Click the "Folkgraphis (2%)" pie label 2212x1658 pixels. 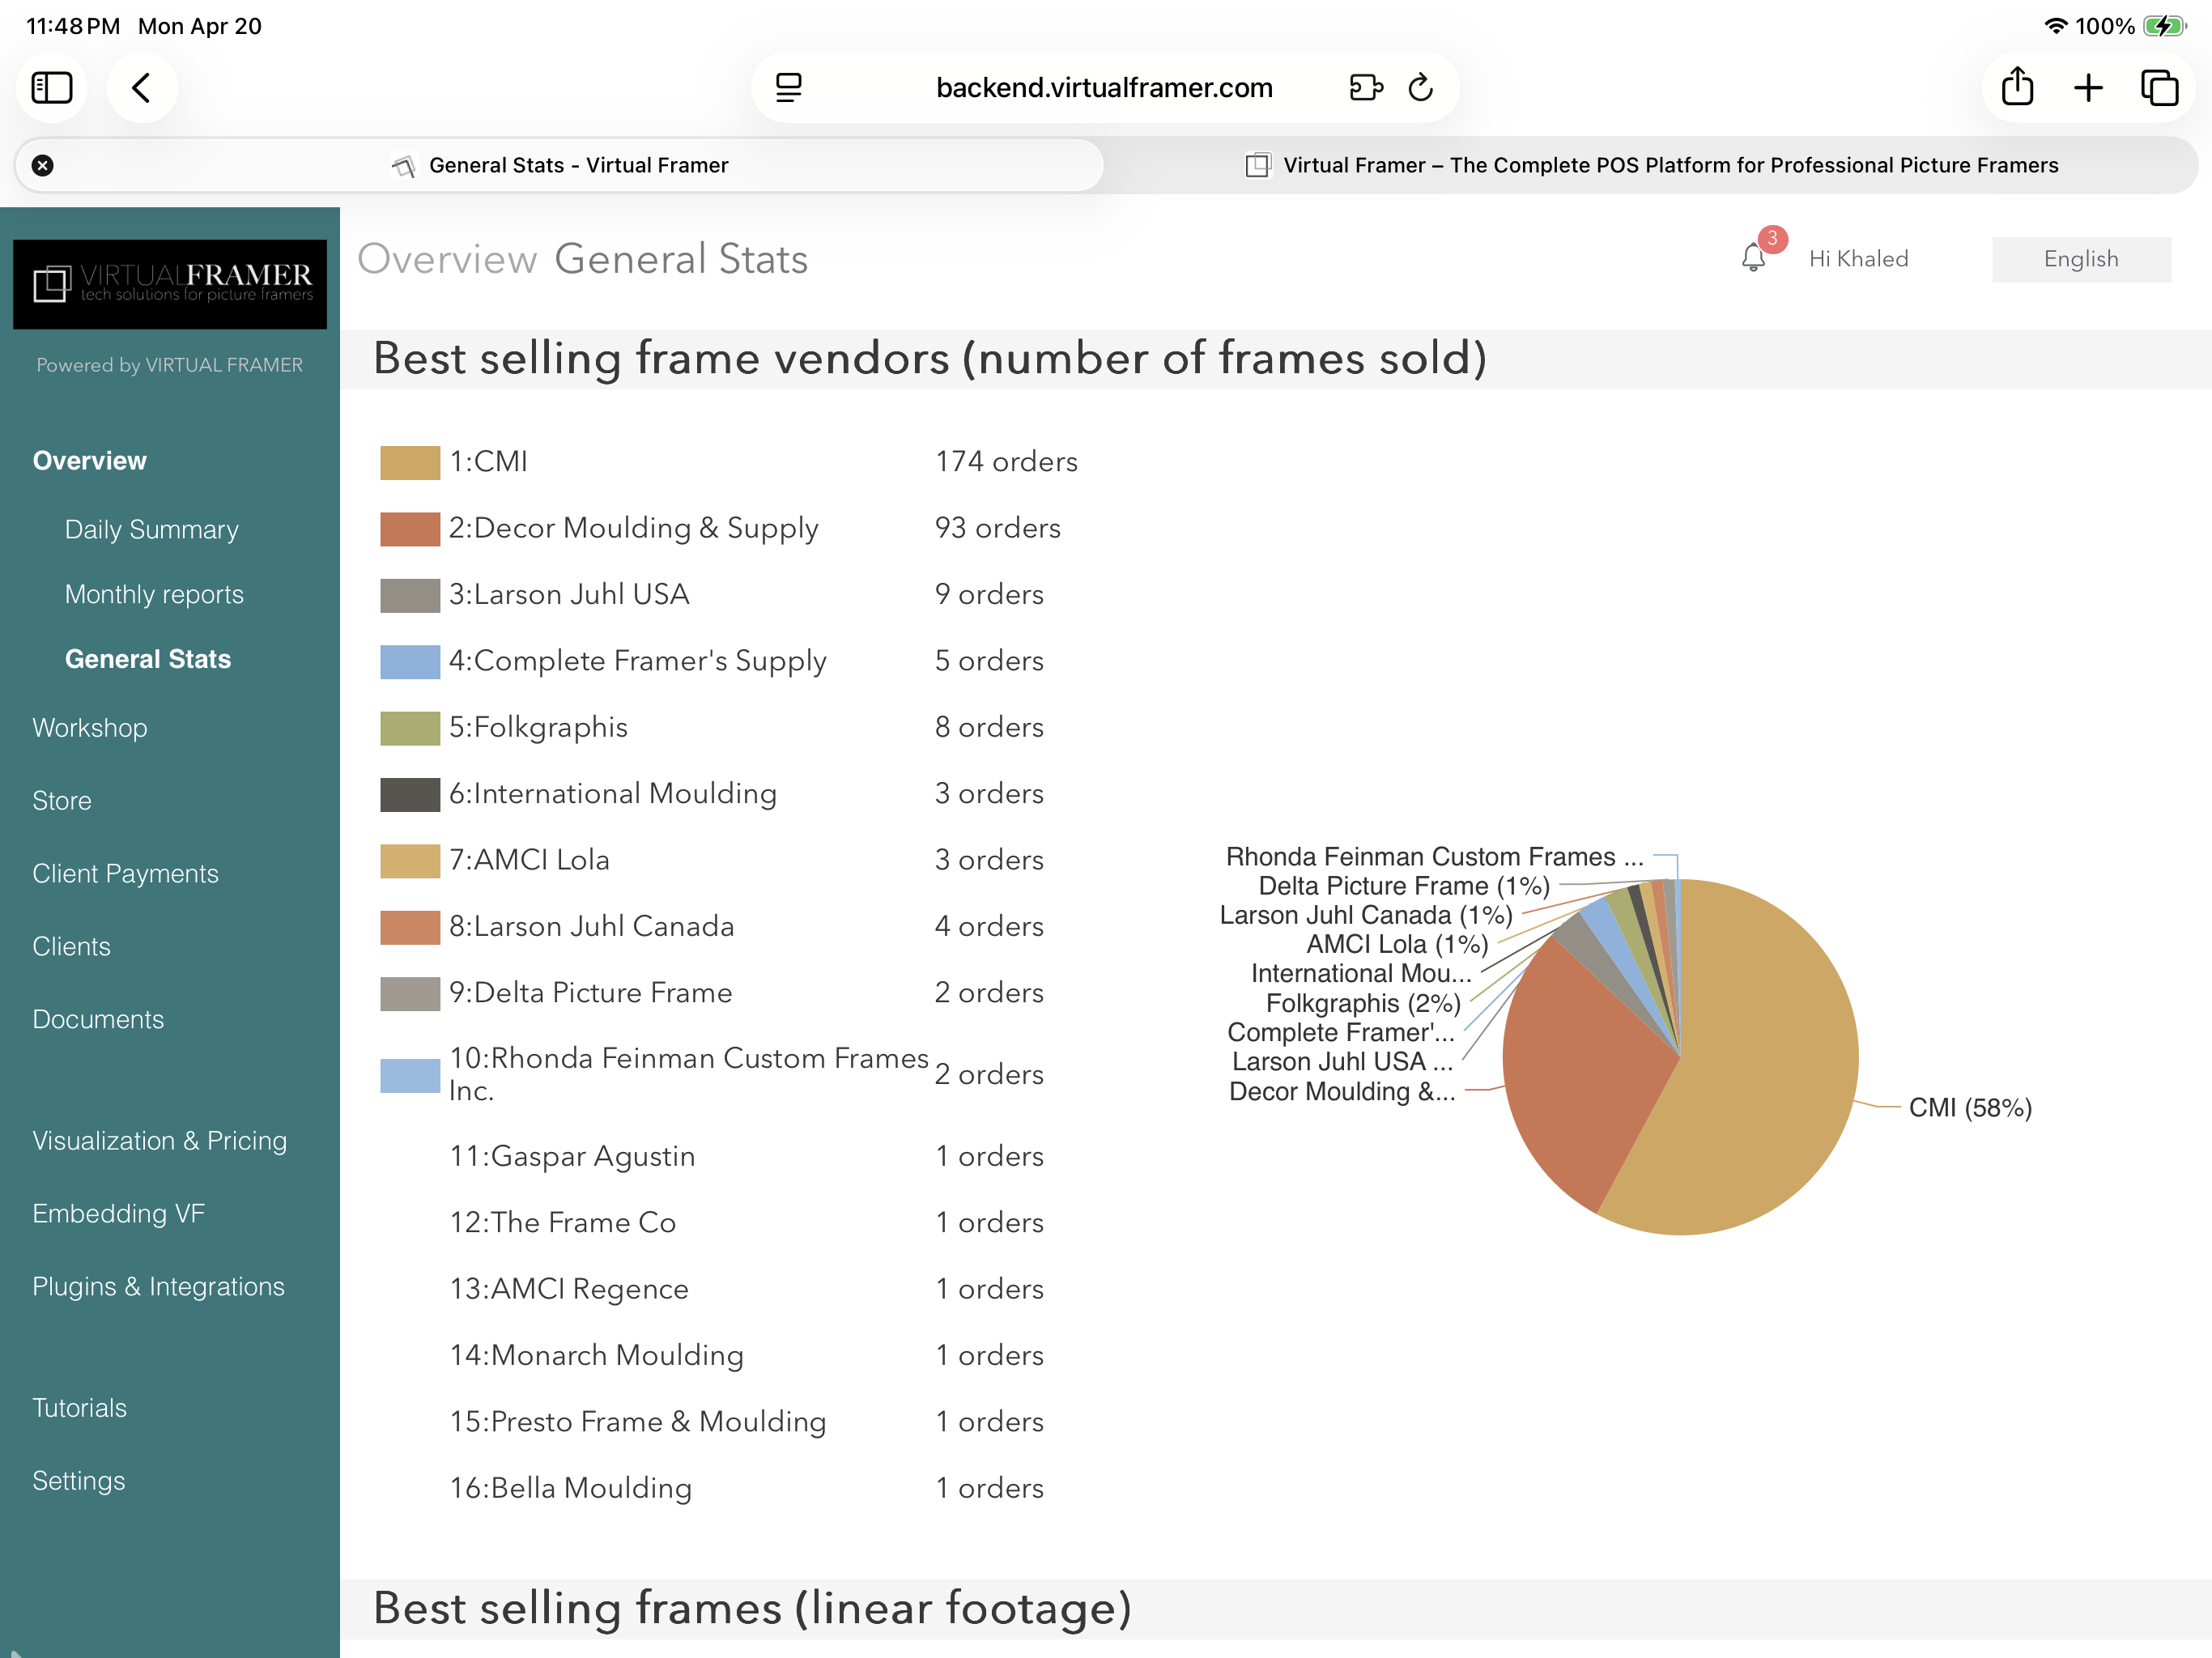pos(1363,1003)
